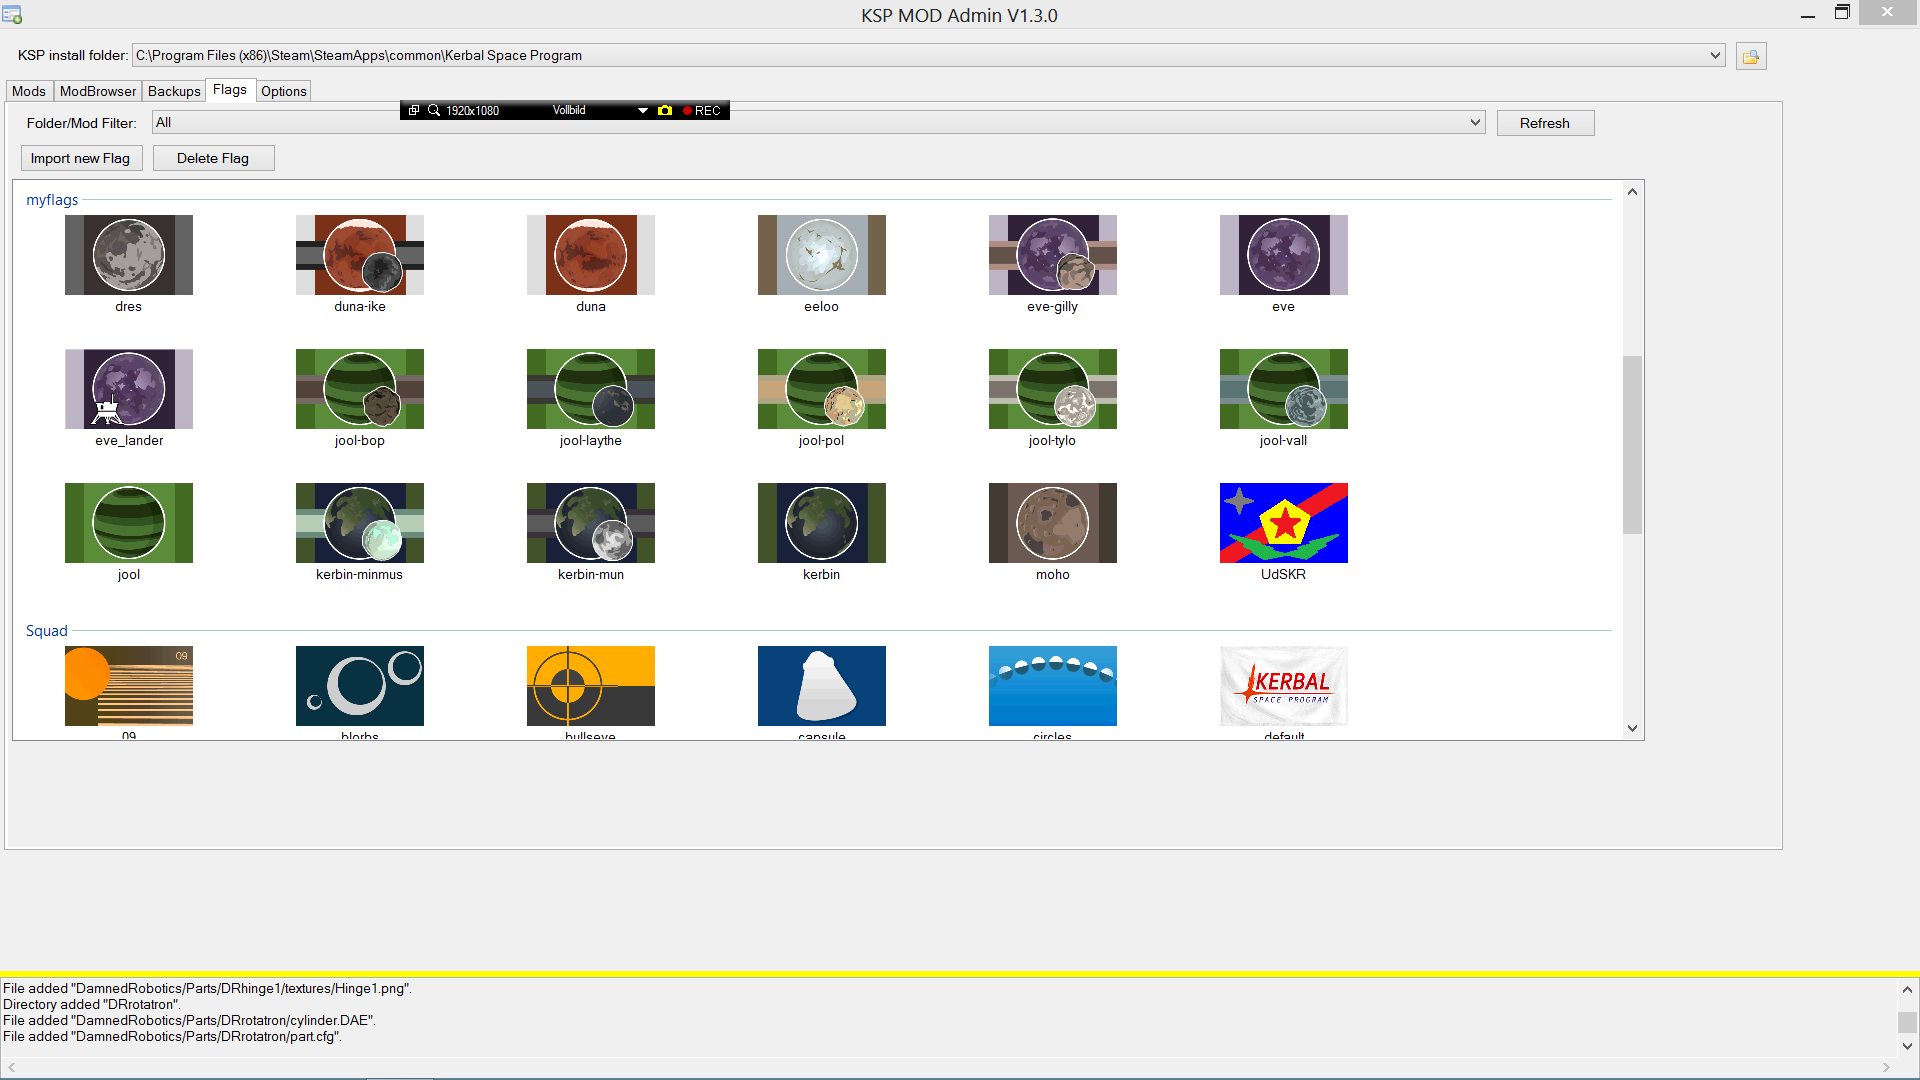Open the Backups tab
The height and width of the screenshot is (1080, 1920).
click(174, 91)
